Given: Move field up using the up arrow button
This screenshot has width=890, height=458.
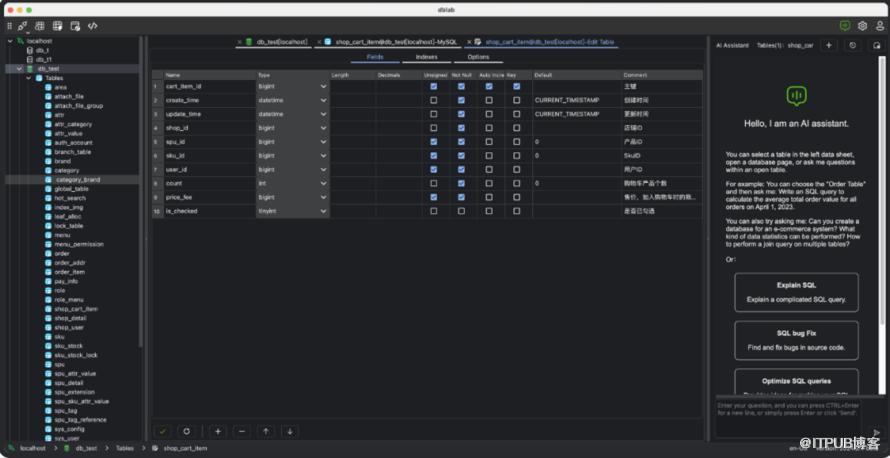Looking at the screenshot, I should [x=265, y=431].
